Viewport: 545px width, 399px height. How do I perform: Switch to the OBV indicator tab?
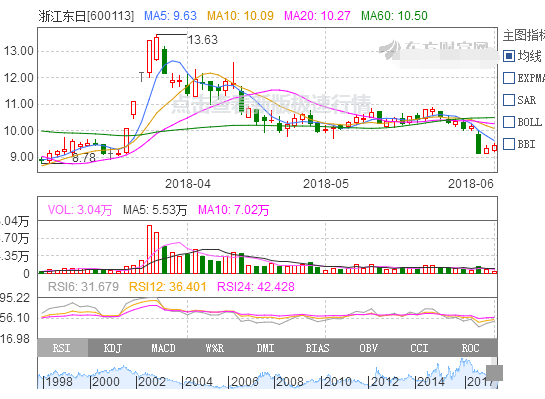pos(368,348)
